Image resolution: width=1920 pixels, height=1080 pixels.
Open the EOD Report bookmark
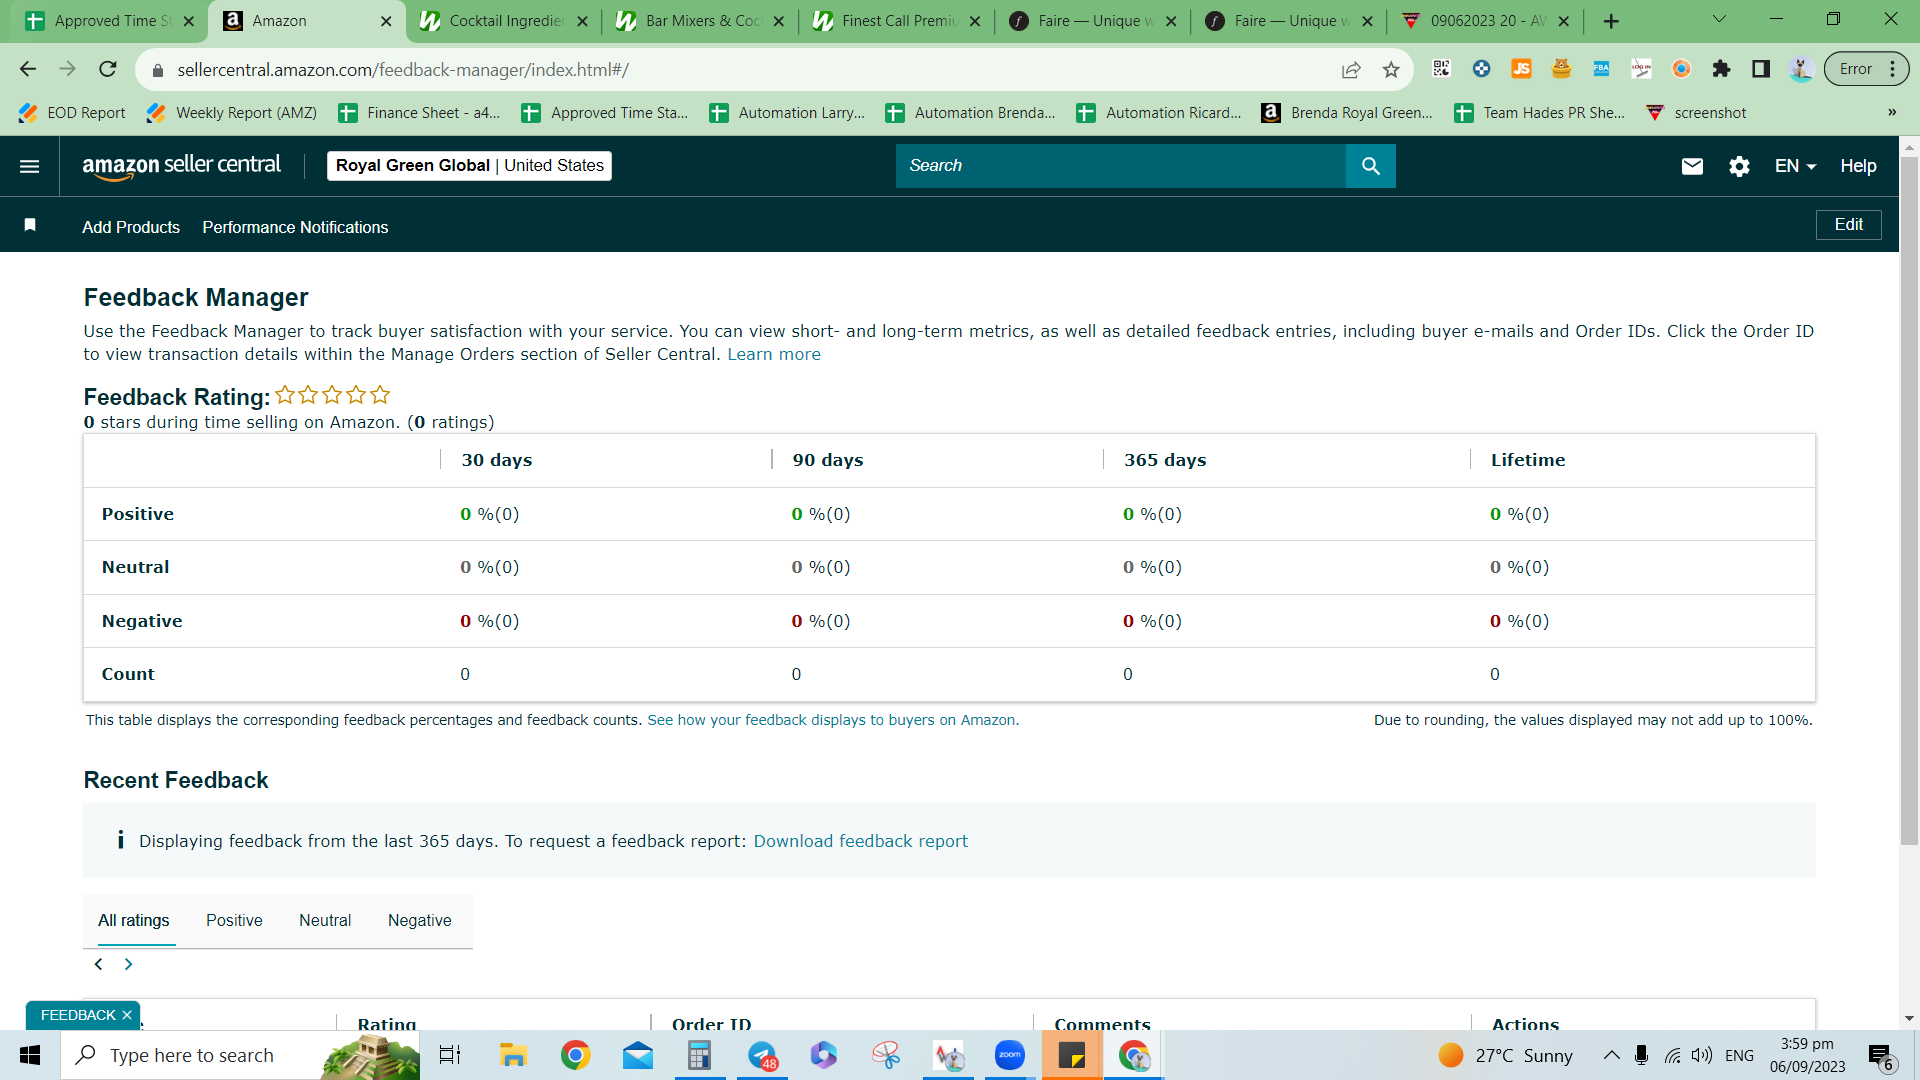point(73,113)
